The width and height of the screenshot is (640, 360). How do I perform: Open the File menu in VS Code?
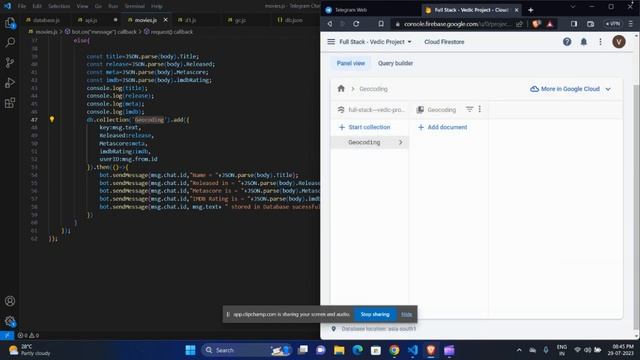click(22, 6)
